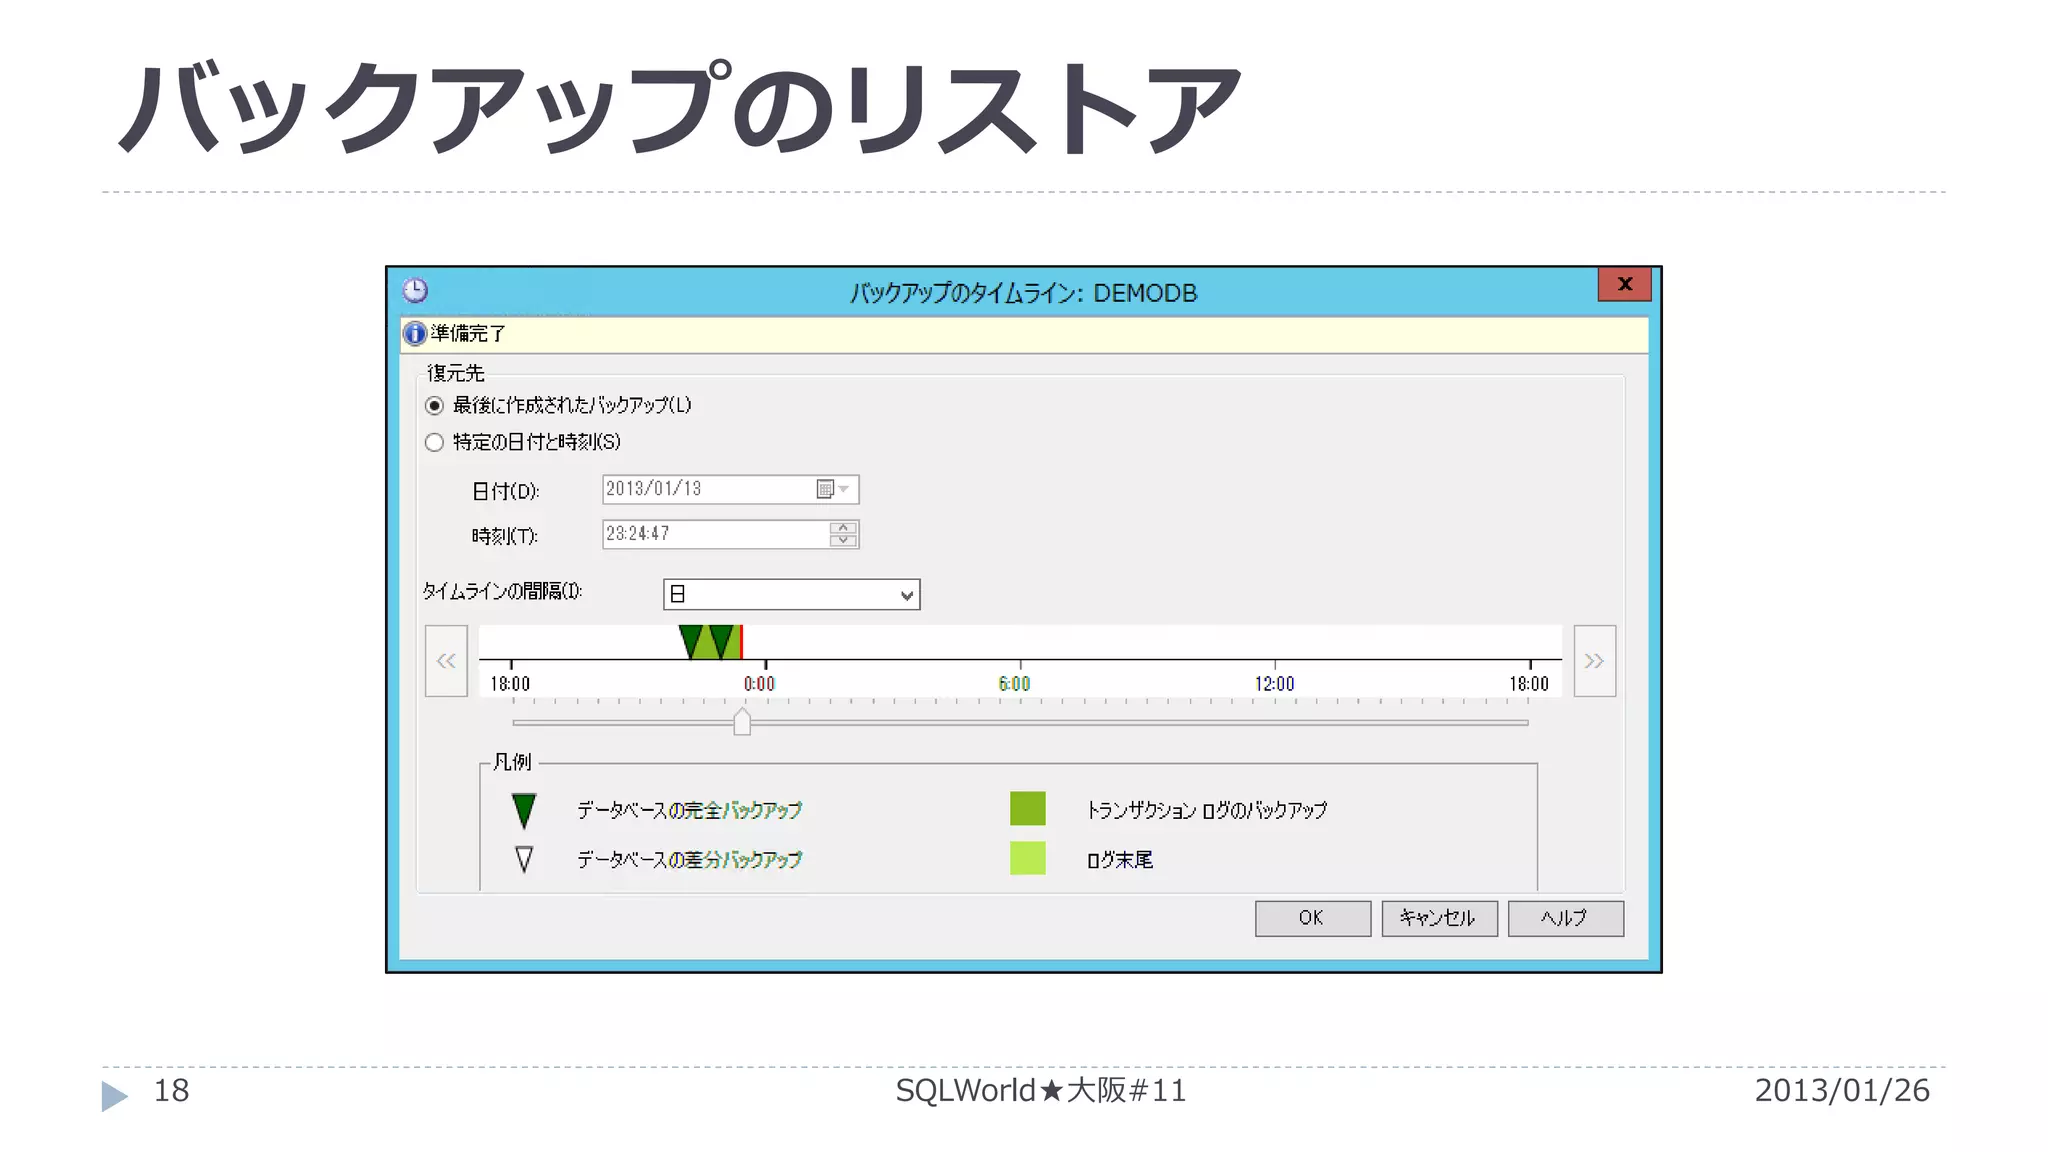
Task: Click the キャンセル button
Action: (x=1439, y=918)
